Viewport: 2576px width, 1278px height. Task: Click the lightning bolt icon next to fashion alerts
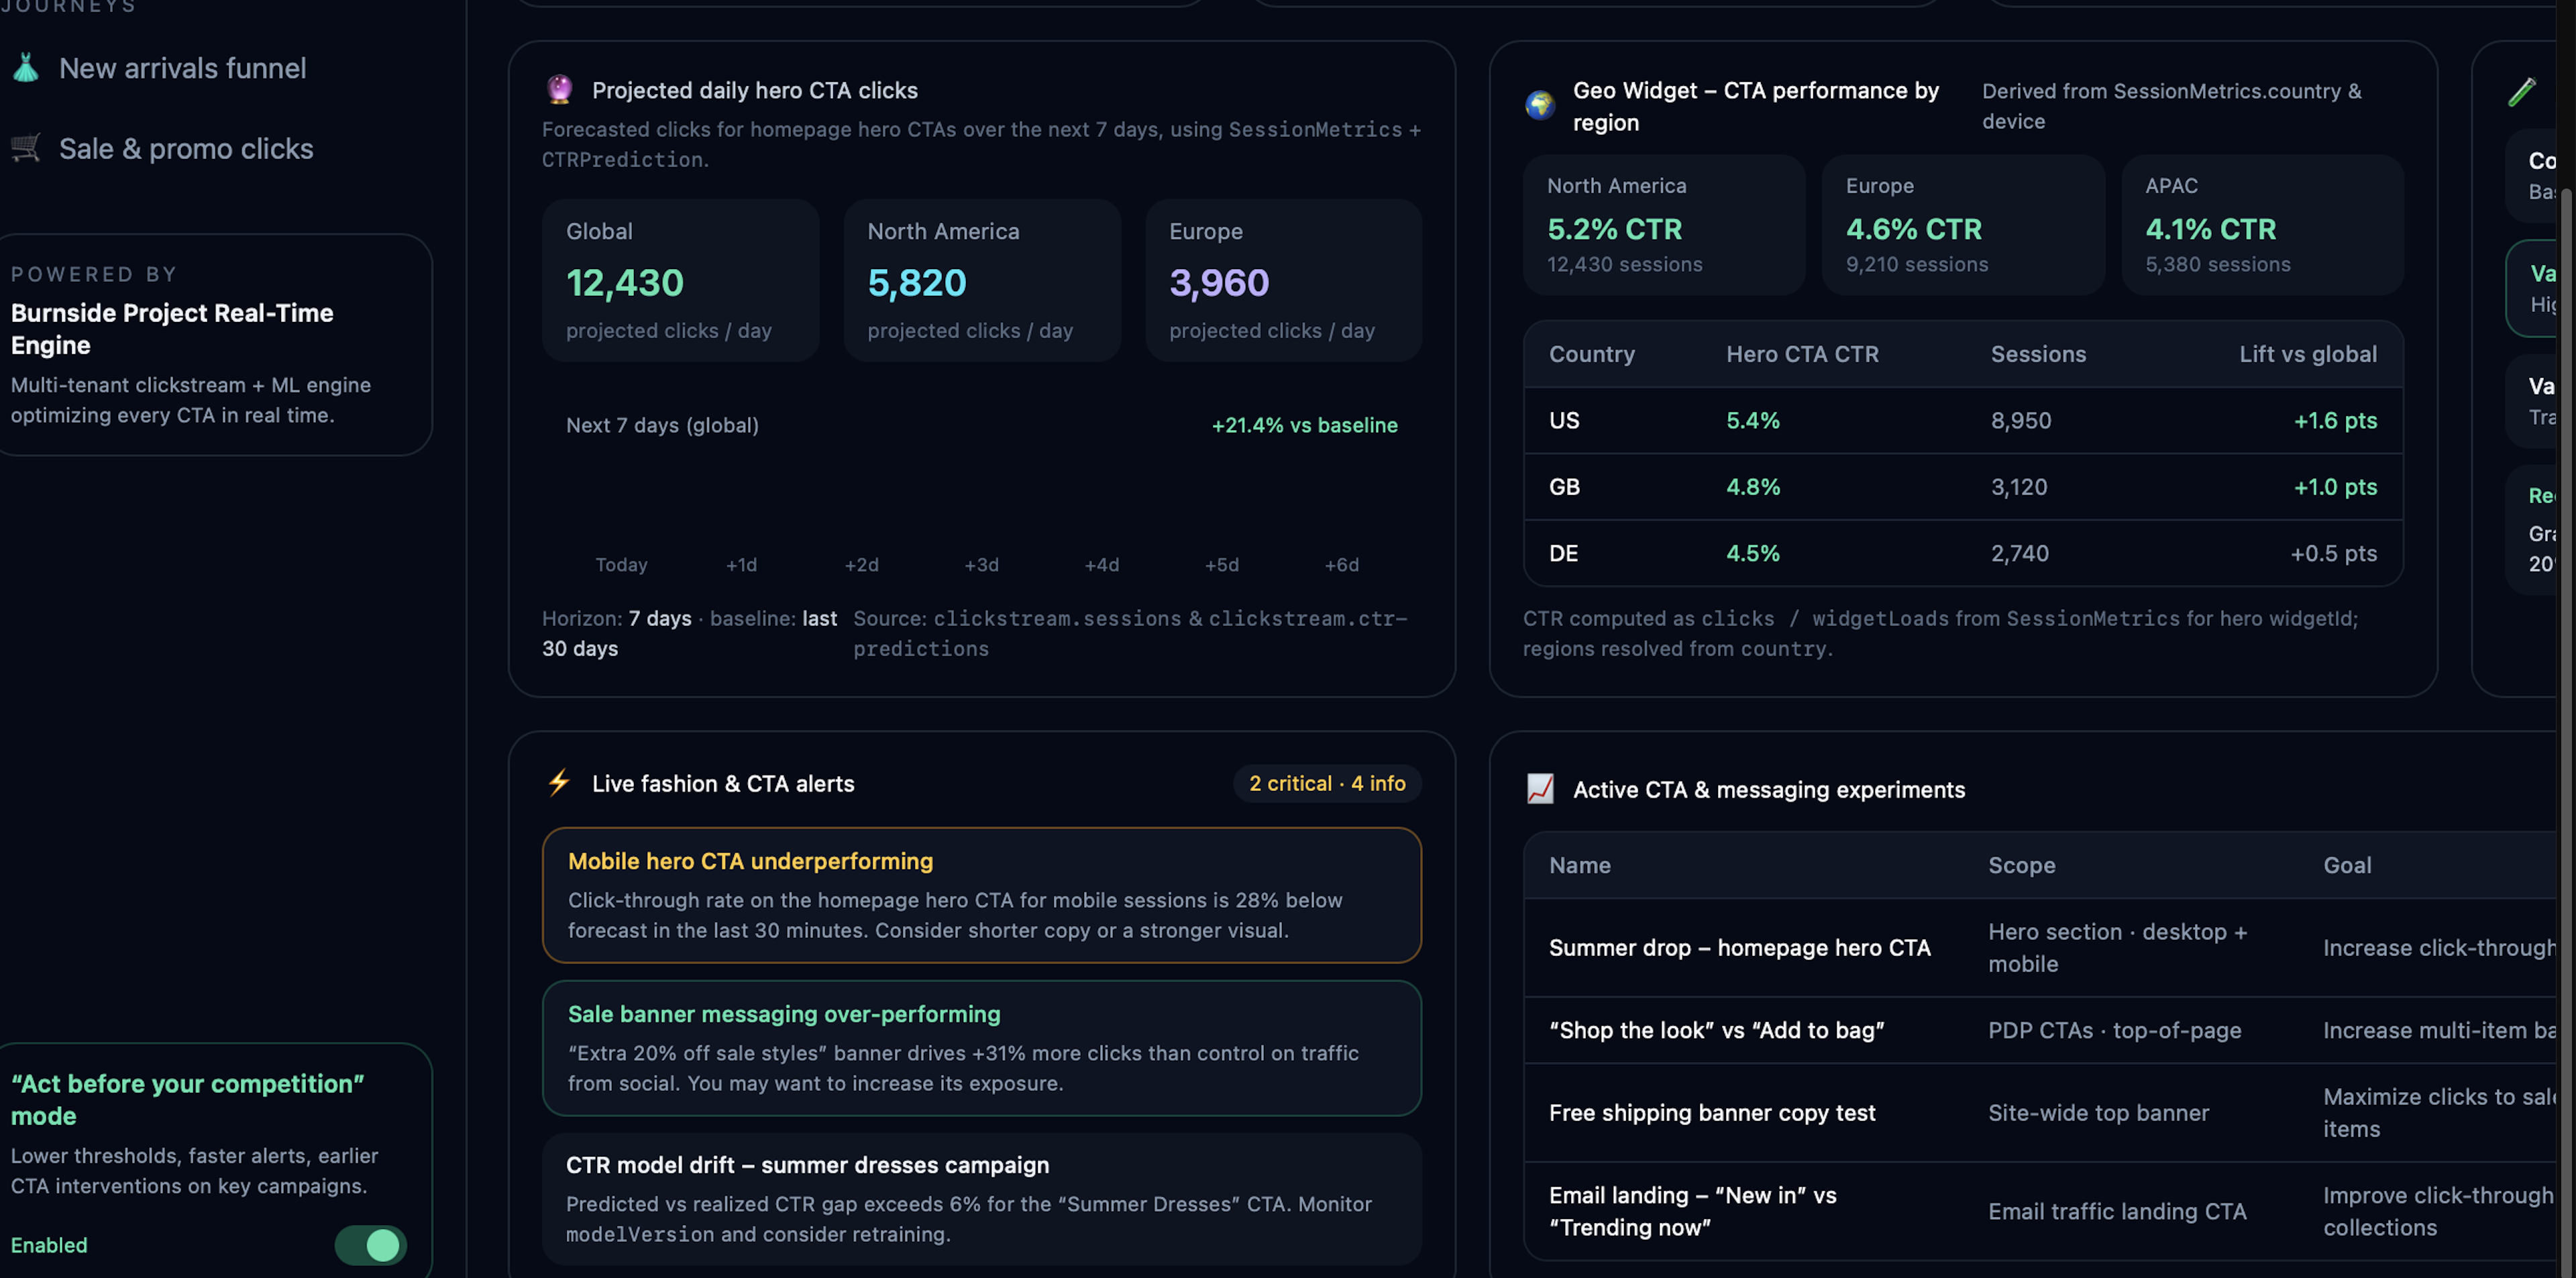coord(559,783)
